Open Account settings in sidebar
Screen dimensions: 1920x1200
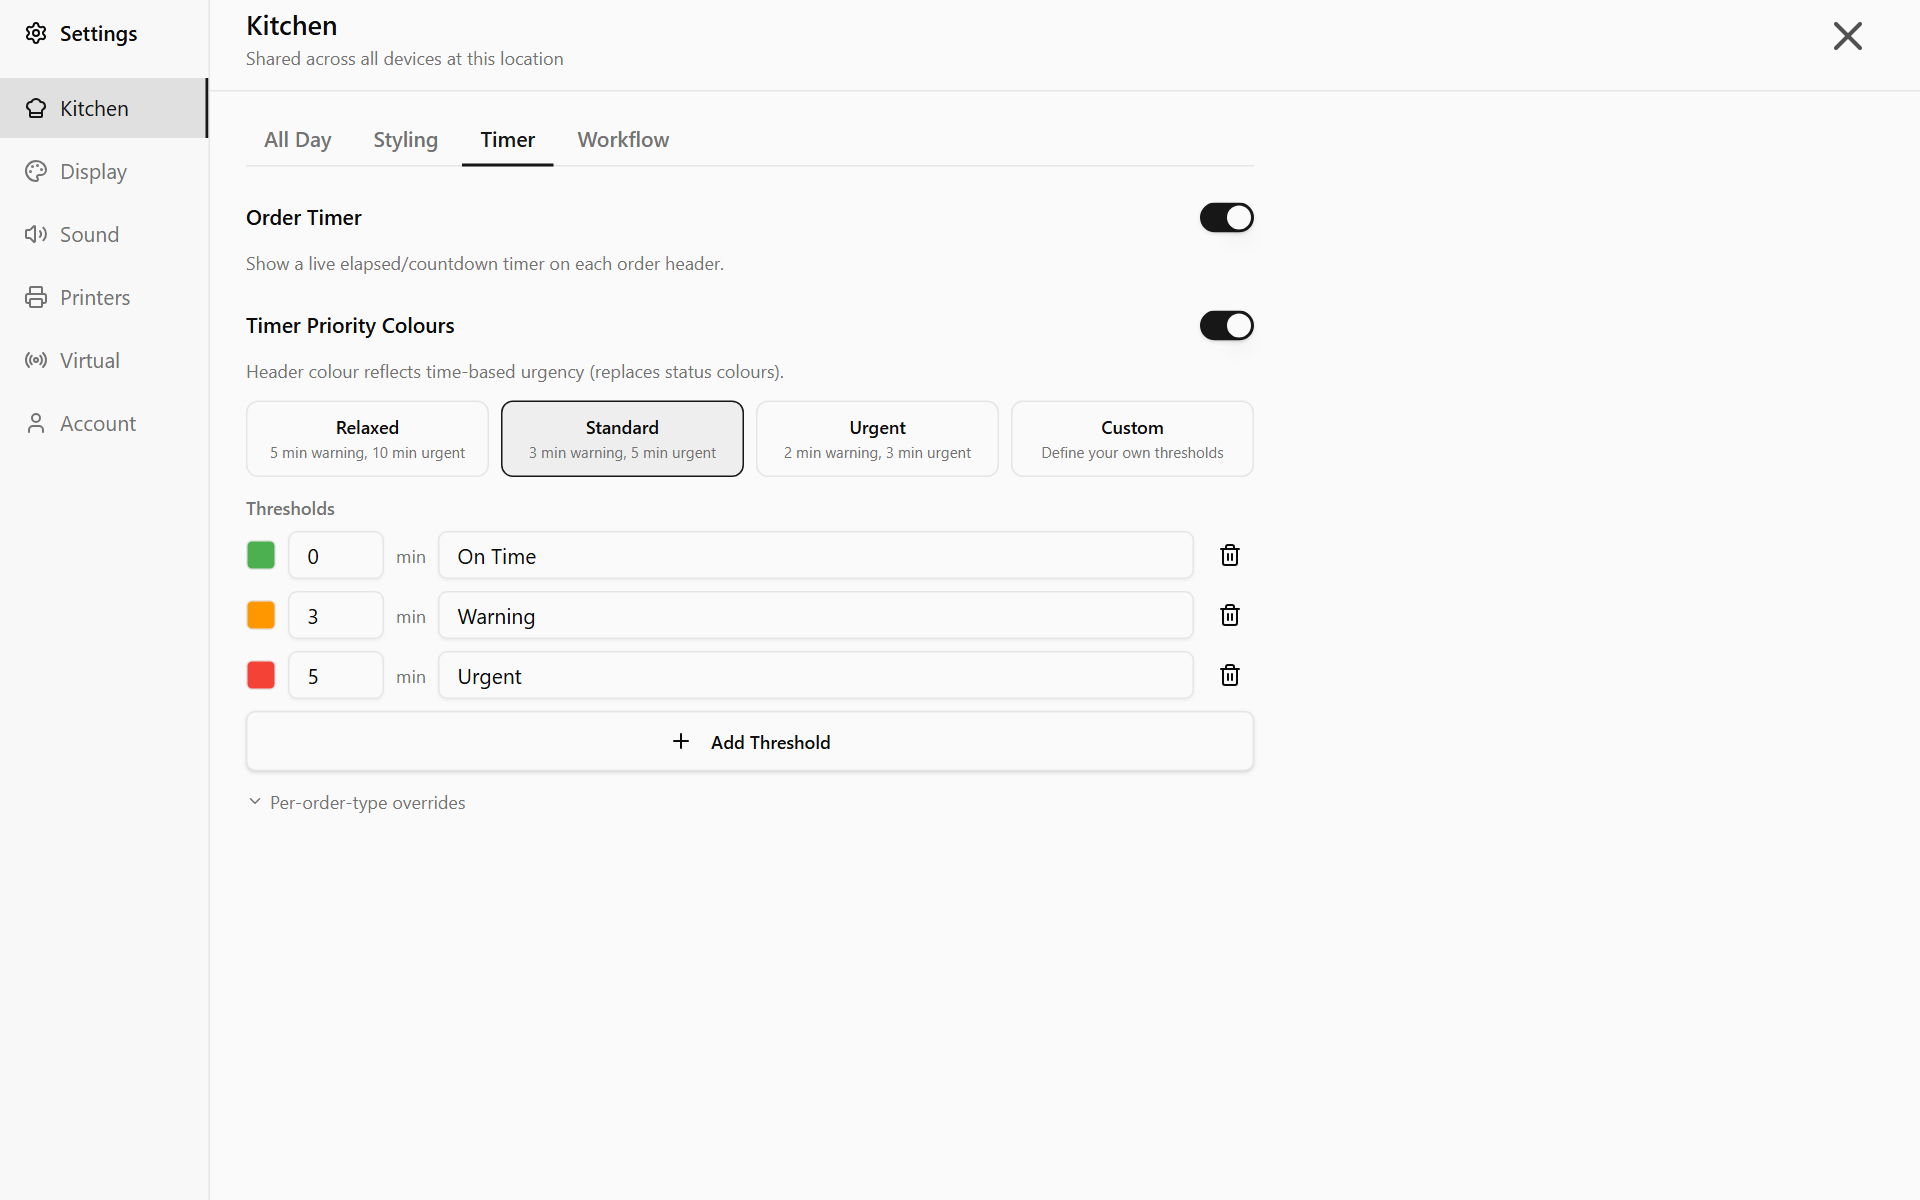tap(104, 423)
